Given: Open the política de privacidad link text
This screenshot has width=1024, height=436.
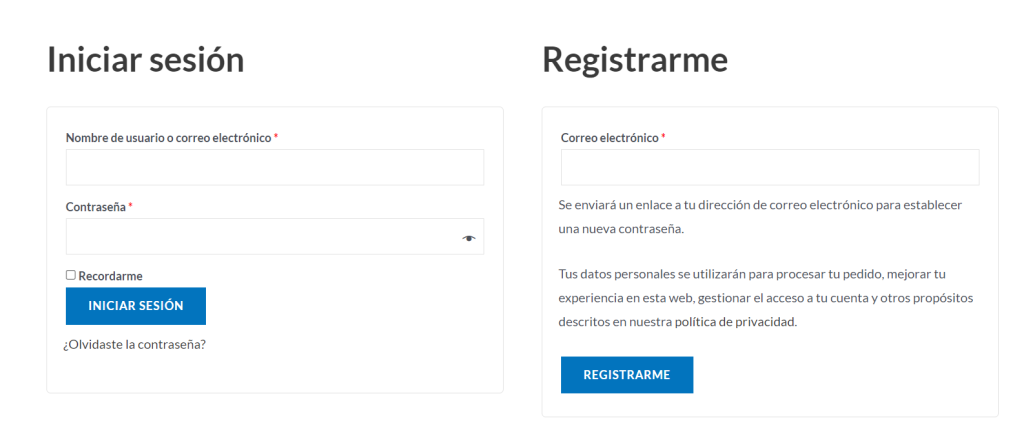Looking at the screenshot, I should coord(742,322).
